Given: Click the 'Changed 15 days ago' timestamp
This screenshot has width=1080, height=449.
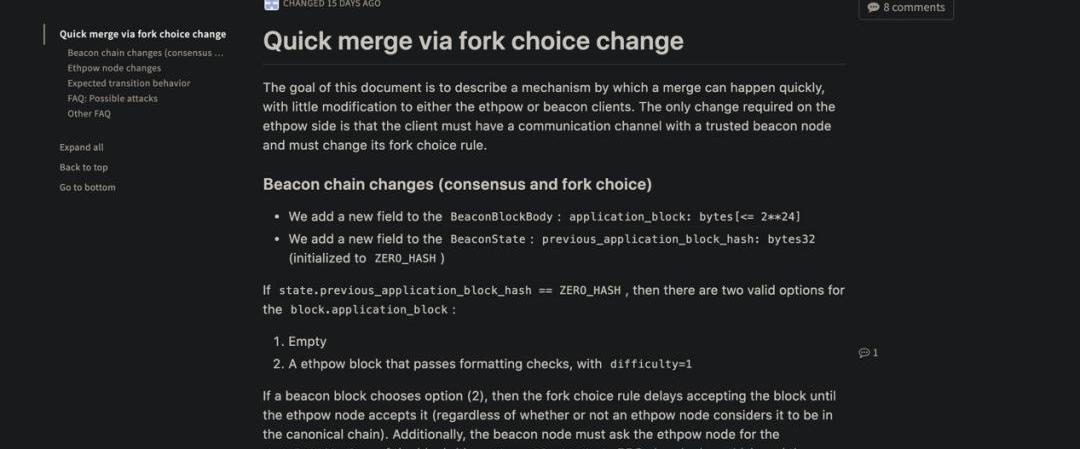Looking at the screenshot, I should click(x=331, y=4).
